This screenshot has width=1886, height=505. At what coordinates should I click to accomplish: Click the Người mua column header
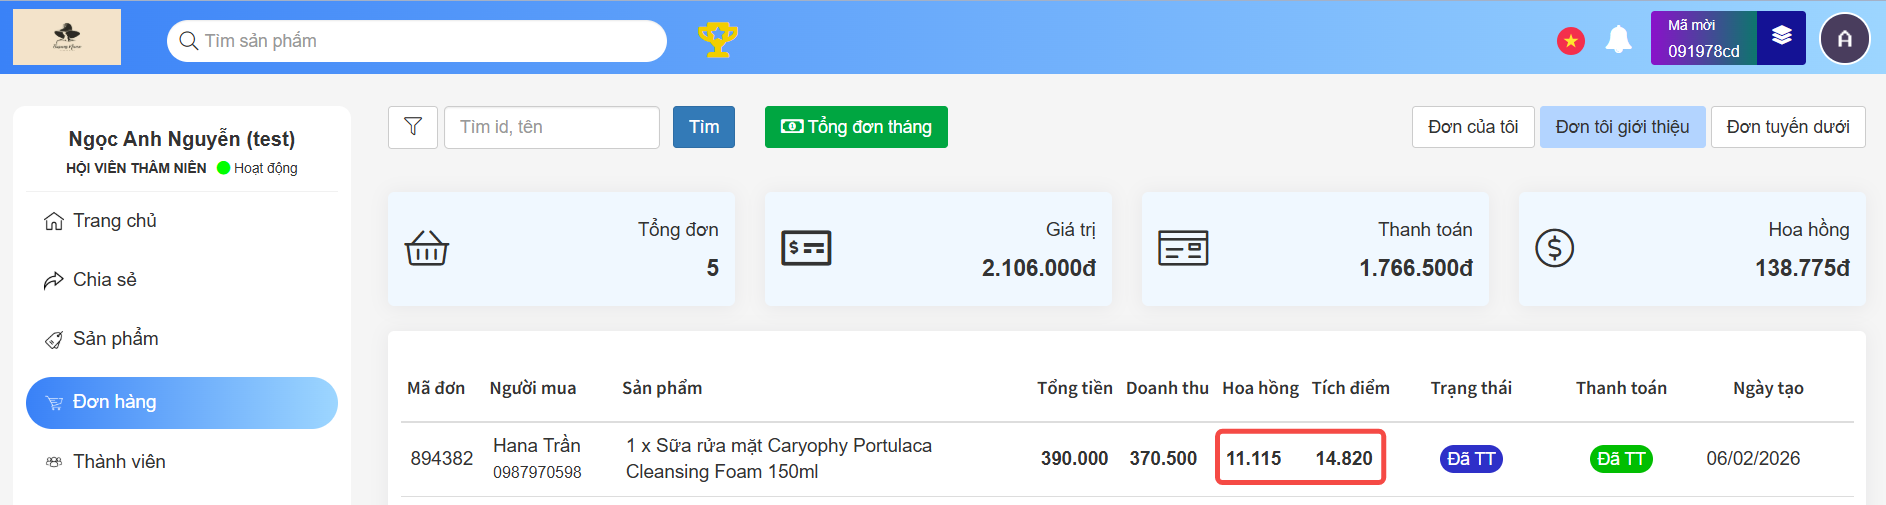pos(533,389)
